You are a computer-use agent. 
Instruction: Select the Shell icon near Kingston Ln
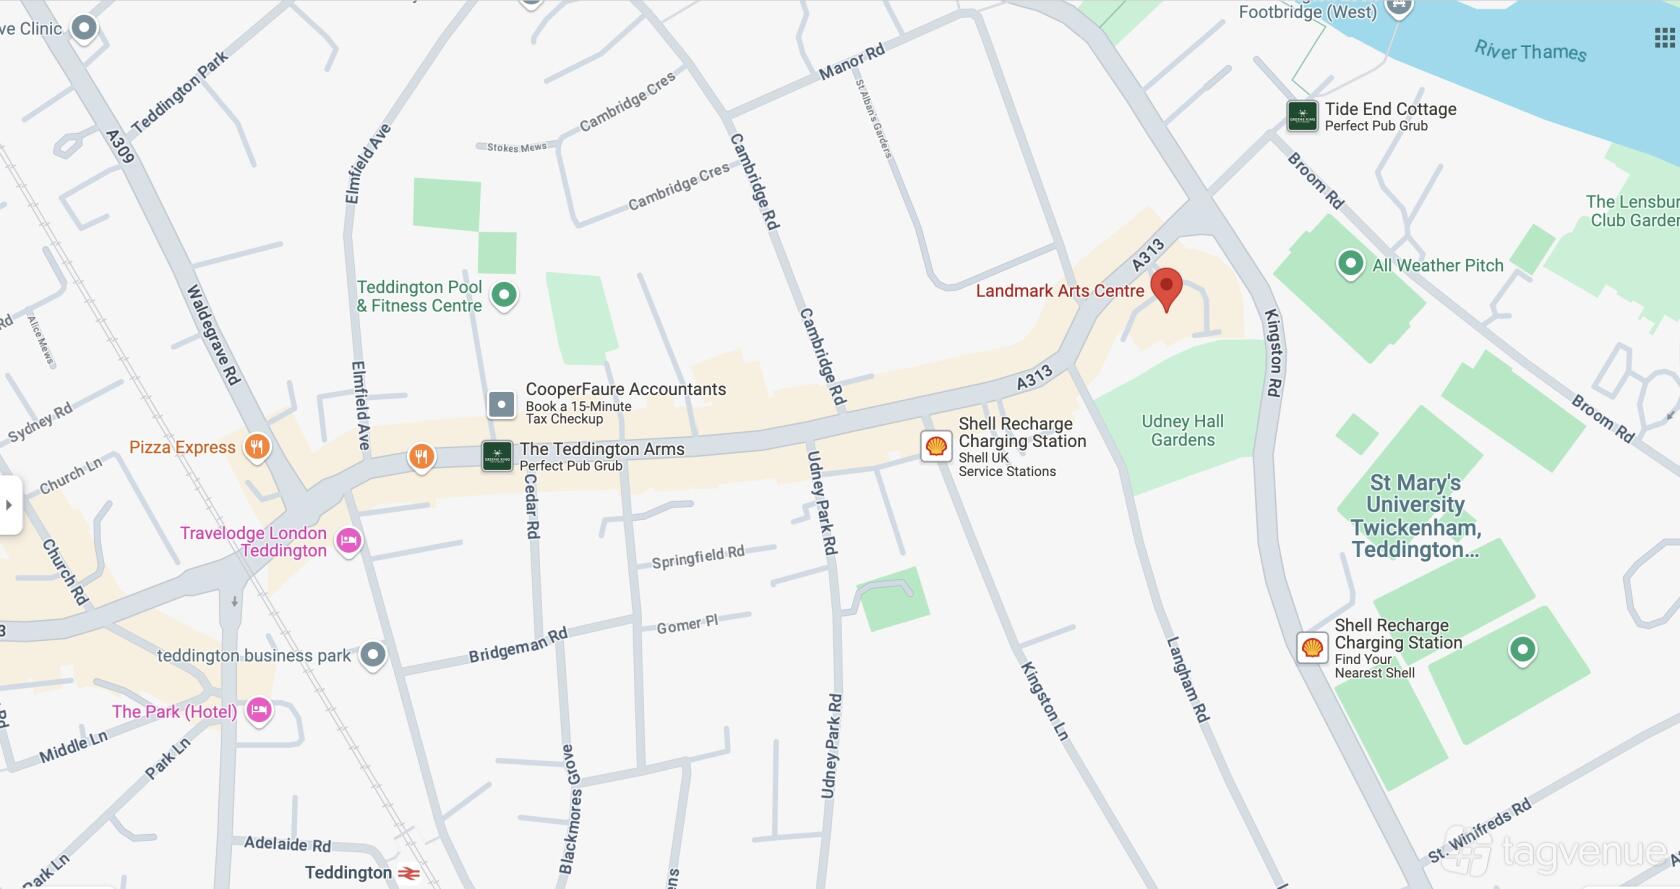coord(936,446)
